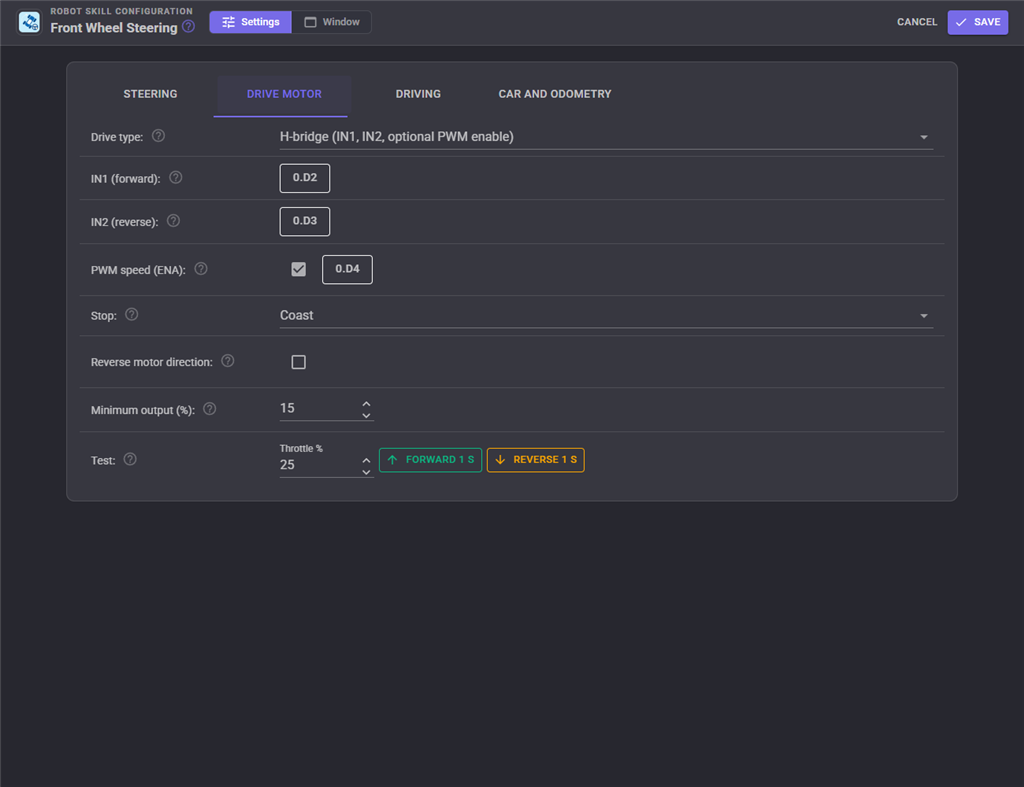The width and height of the screenshot is (1024, 787).
Task: Disable the PWM speed (ENA) checkbox
Action: tap(298, 269)
